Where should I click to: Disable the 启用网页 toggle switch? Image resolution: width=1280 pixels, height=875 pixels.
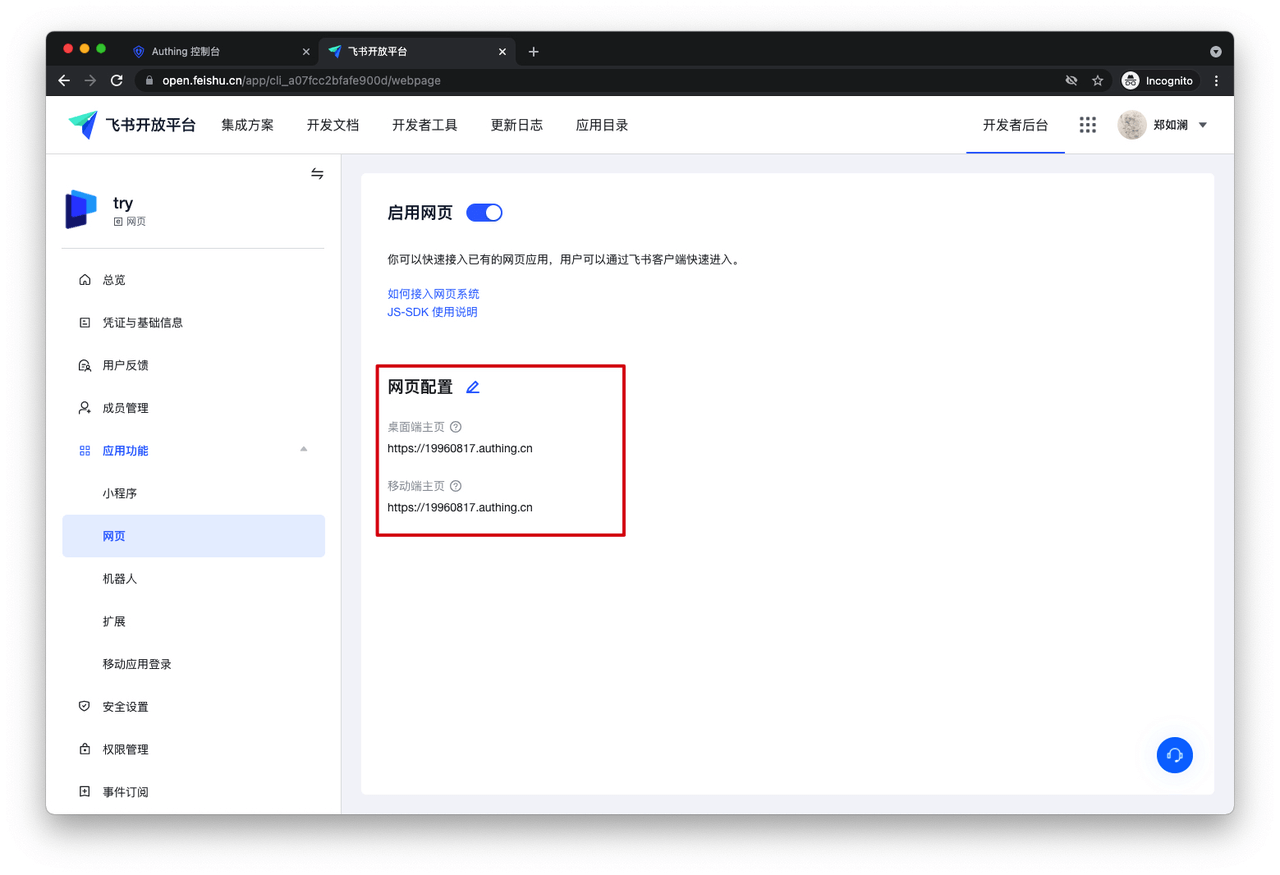tap(485, 213)
